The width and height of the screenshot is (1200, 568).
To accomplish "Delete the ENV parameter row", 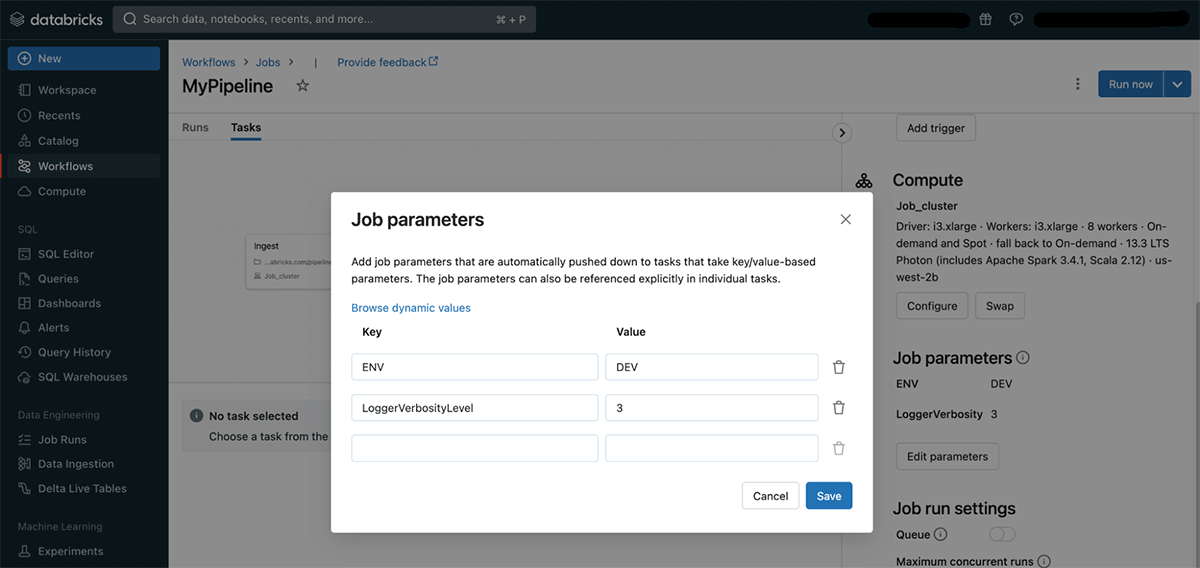I will coord(839,367).
